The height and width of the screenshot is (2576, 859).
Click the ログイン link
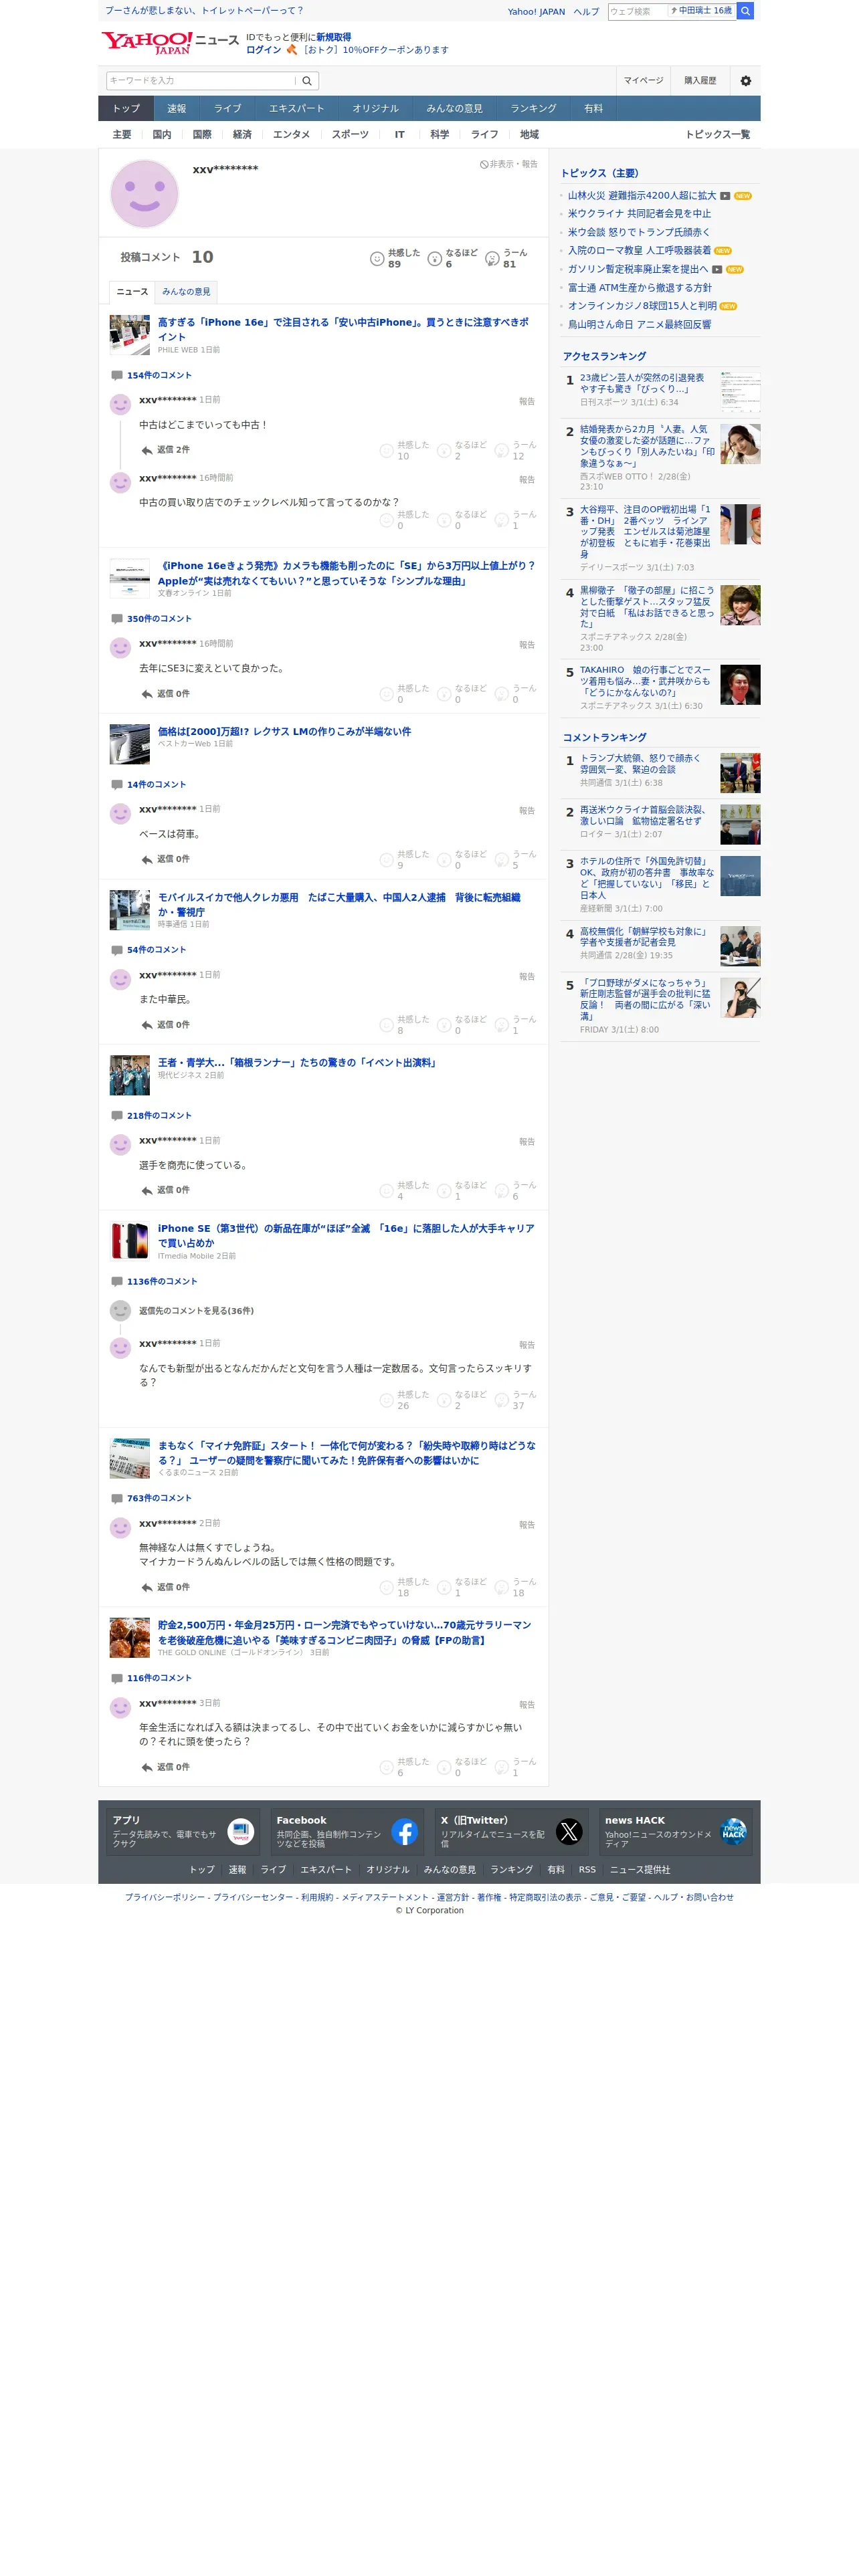pyautogui.click(x=264, y=50)
